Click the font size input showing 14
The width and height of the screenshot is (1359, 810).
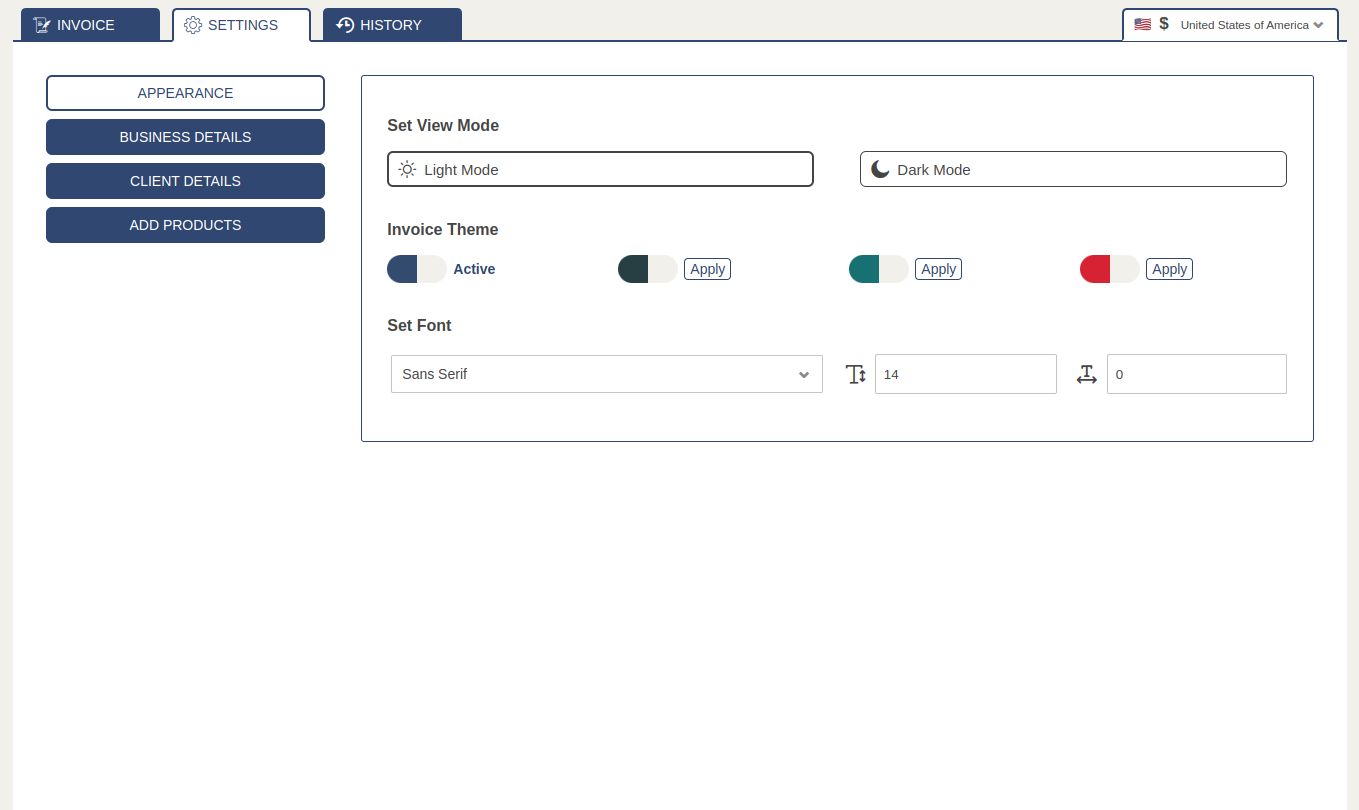click(965, 373)
